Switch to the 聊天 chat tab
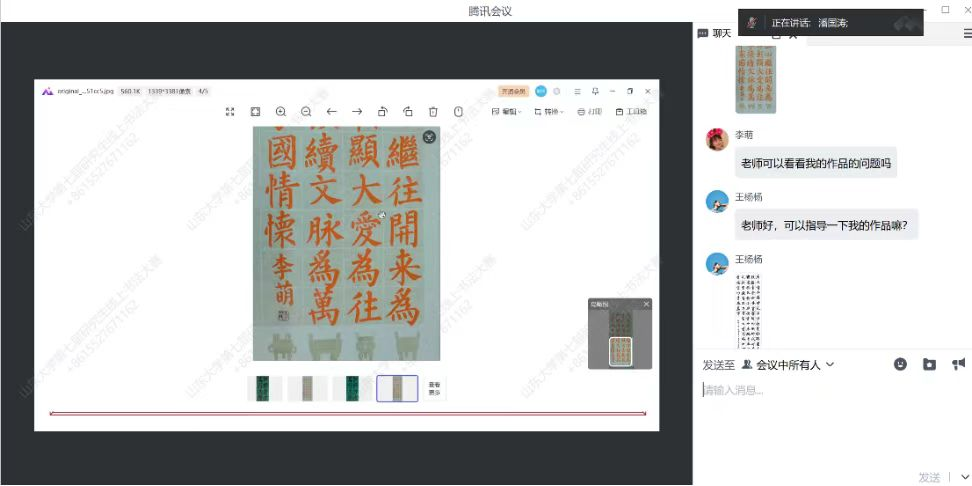972x486 pixels. 715,33
